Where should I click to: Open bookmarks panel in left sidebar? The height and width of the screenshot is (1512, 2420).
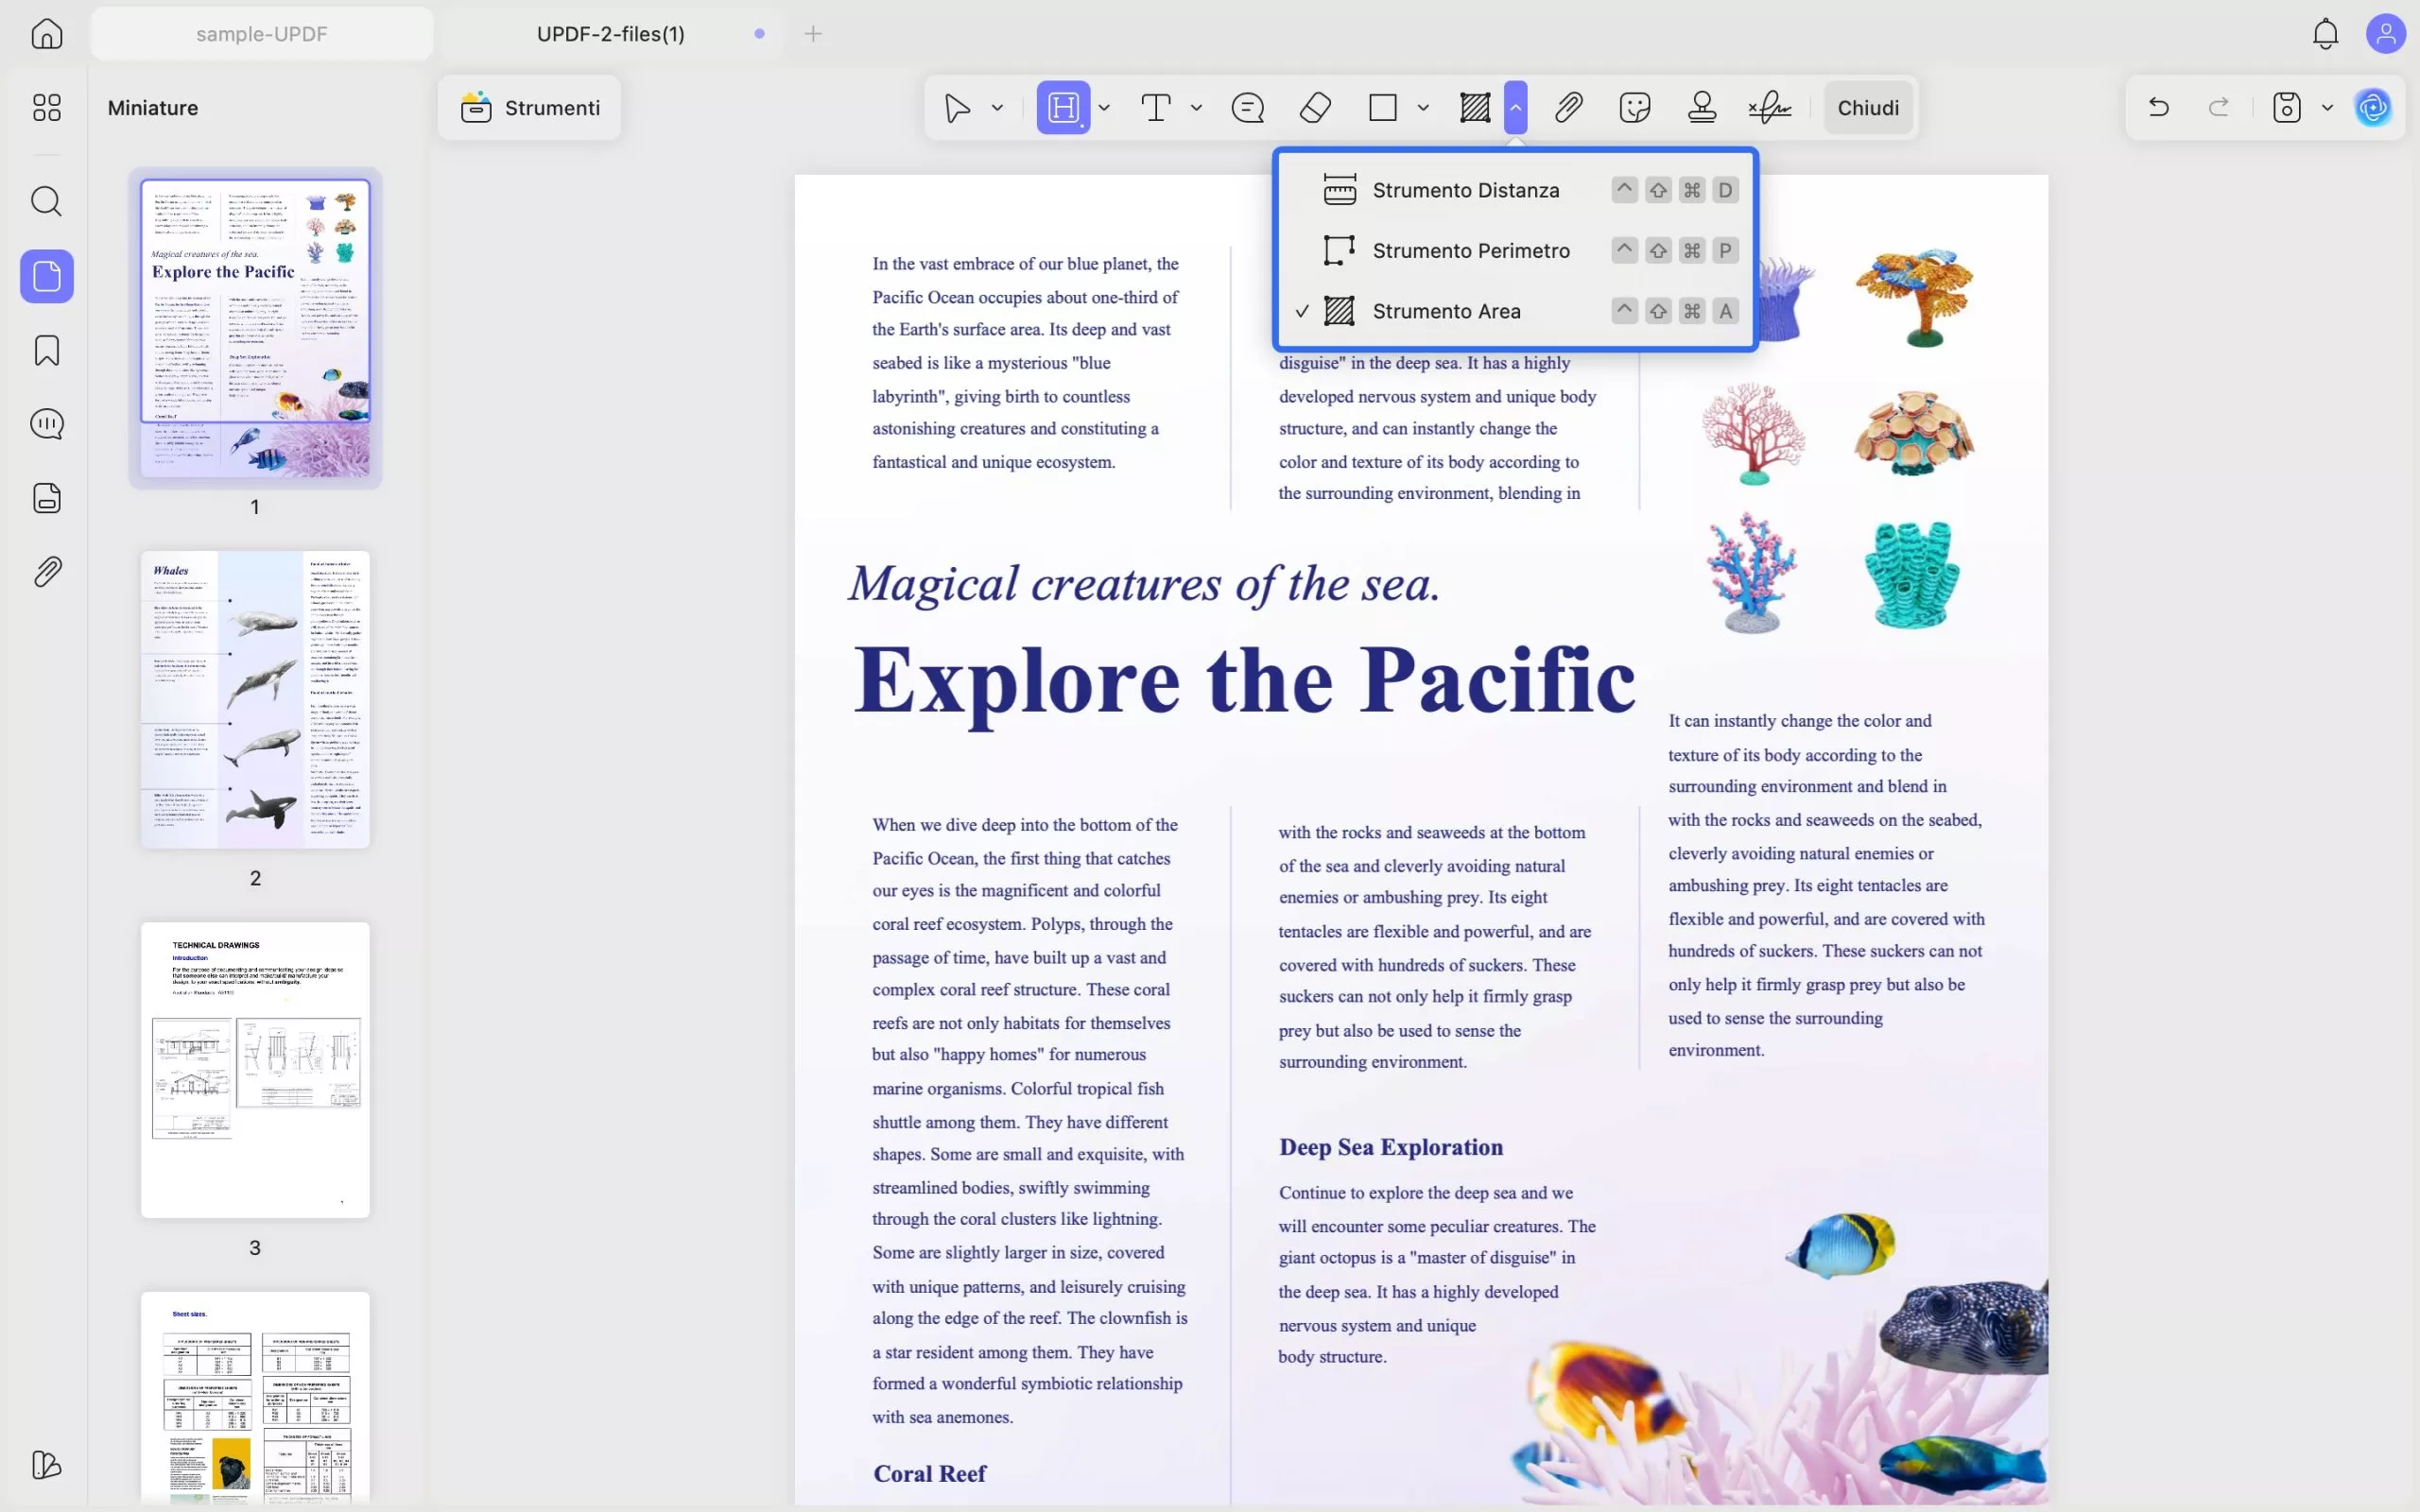click(x=47, y=350)
